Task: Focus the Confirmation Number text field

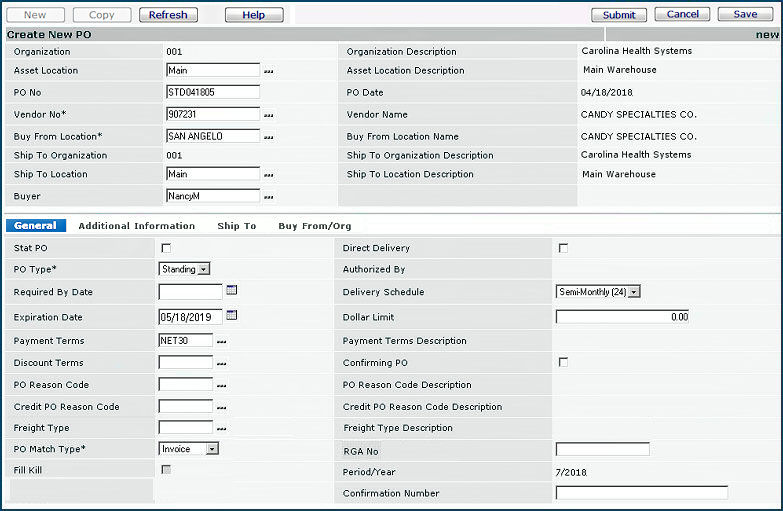Action: click(x=641, y=493)
